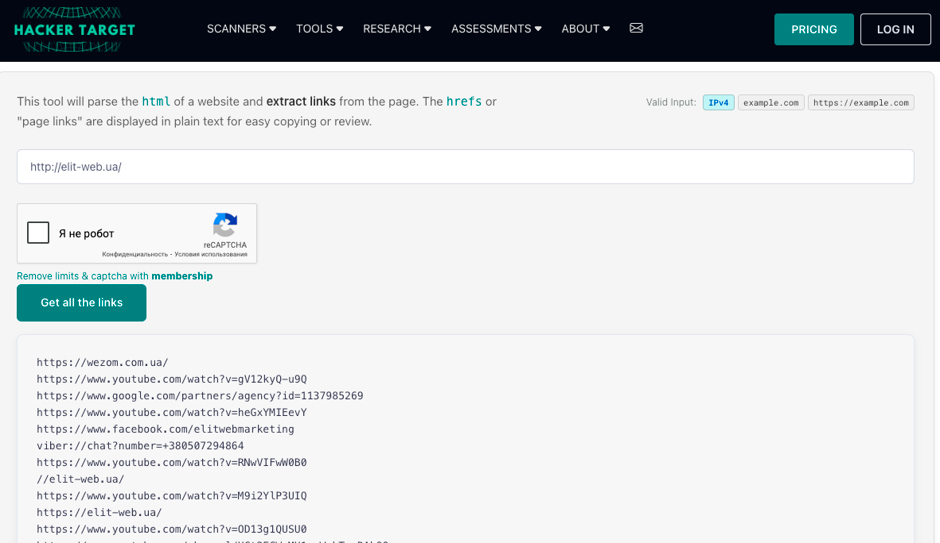
Task: Select the https://elit-web.ua/ result line
Action: (100, 512)
